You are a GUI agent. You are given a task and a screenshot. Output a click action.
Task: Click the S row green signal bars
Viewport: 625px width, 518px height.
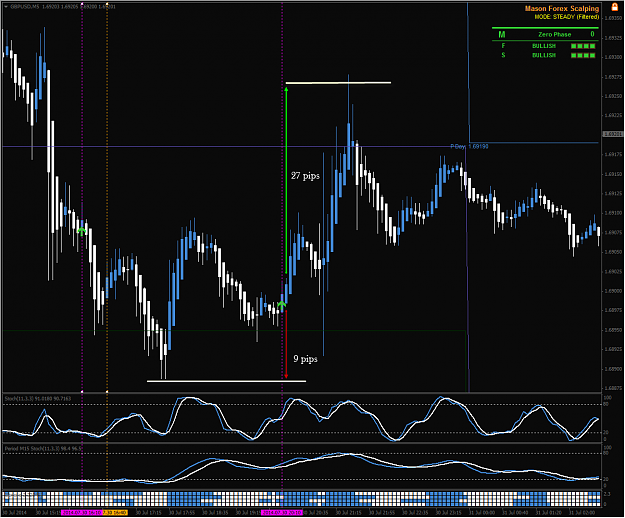click(583, 56)
